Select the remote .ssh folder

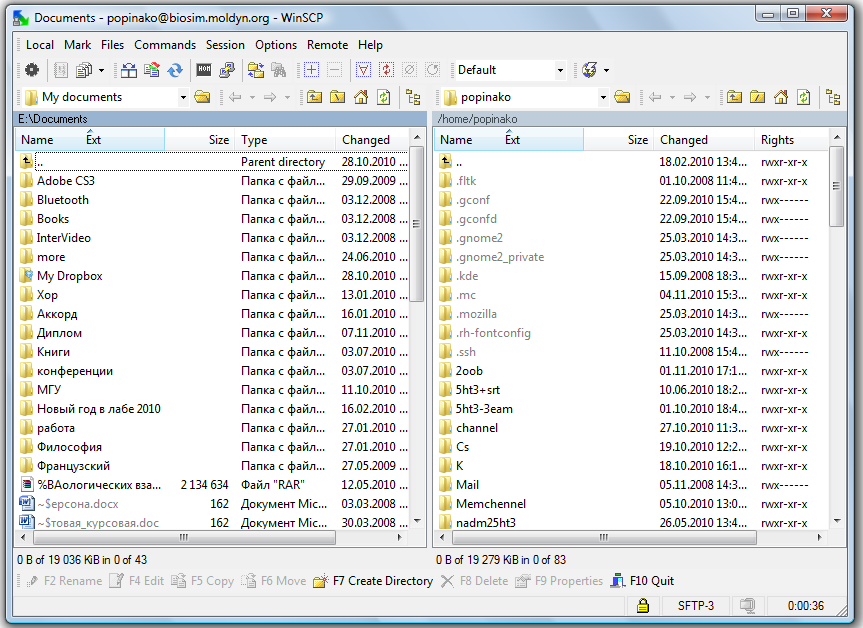click(457, 352)
